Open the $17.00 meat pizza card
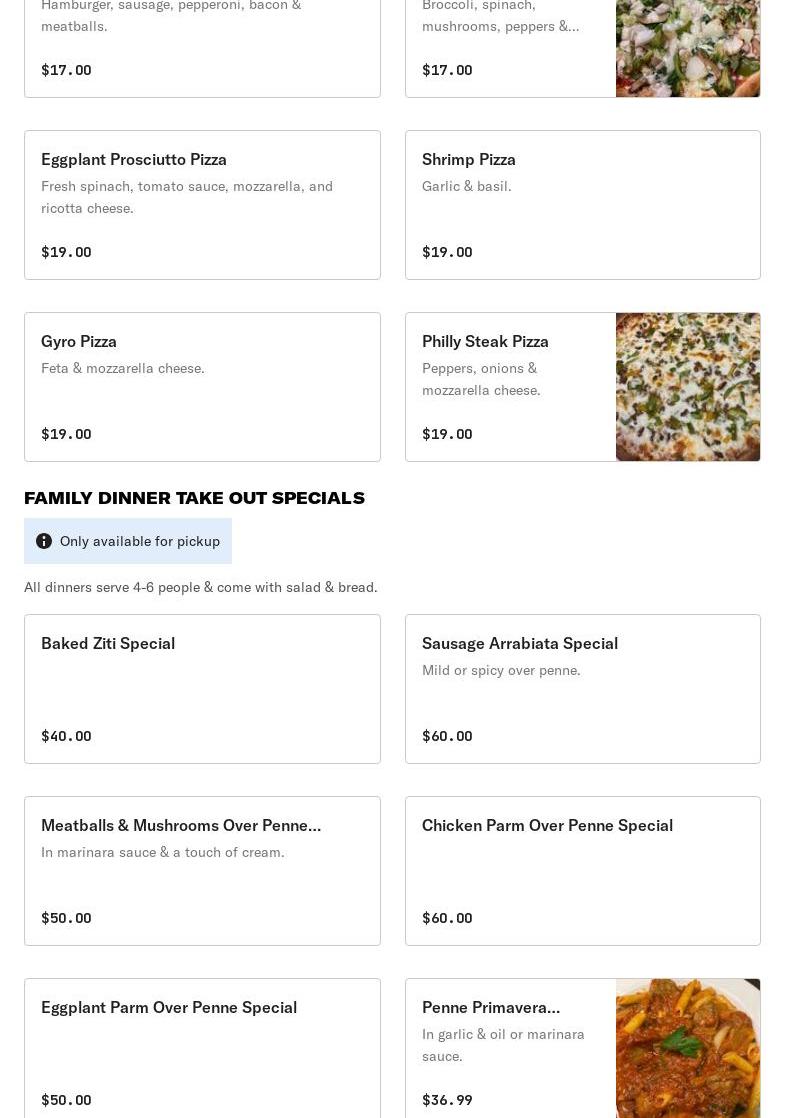This screenshot has width=785, height=1118. [x=202, y=48]
